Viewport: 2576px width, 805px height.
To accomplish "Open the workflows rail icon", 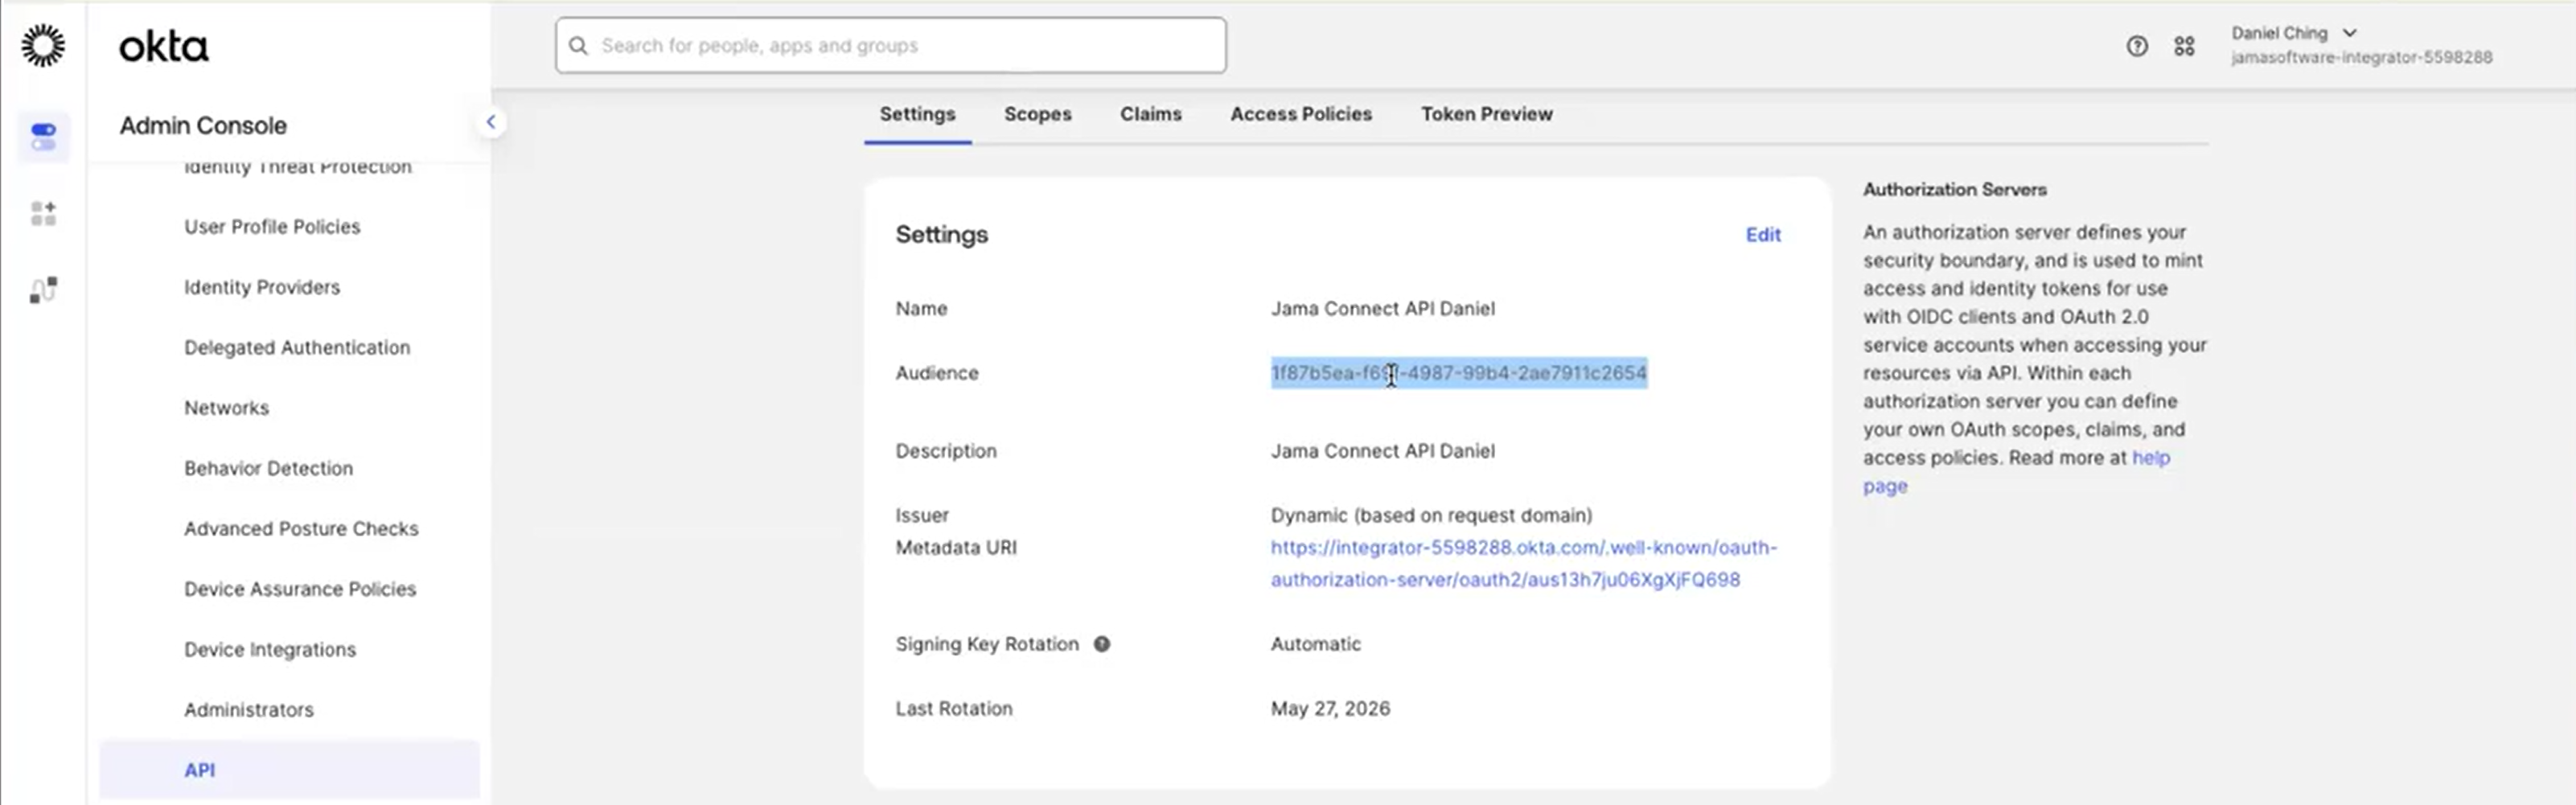I will 43,290.
